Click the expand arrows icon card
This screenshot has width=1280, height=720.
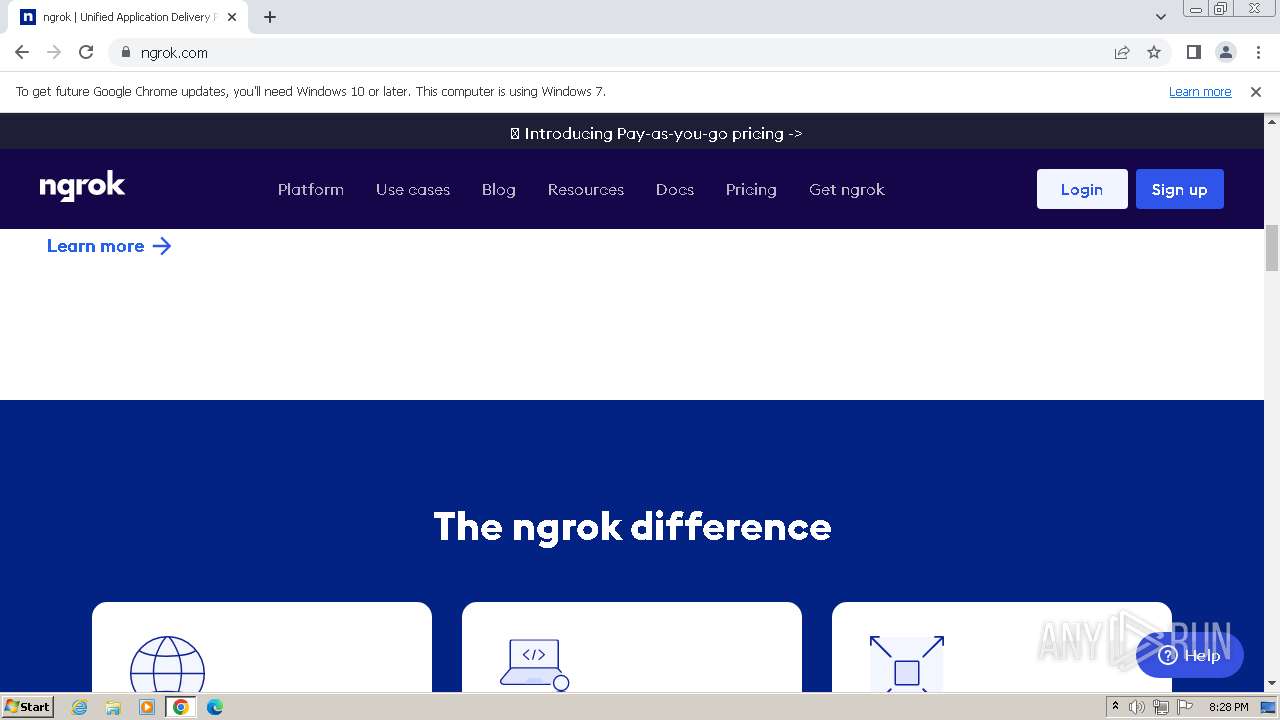coord(906,664)
